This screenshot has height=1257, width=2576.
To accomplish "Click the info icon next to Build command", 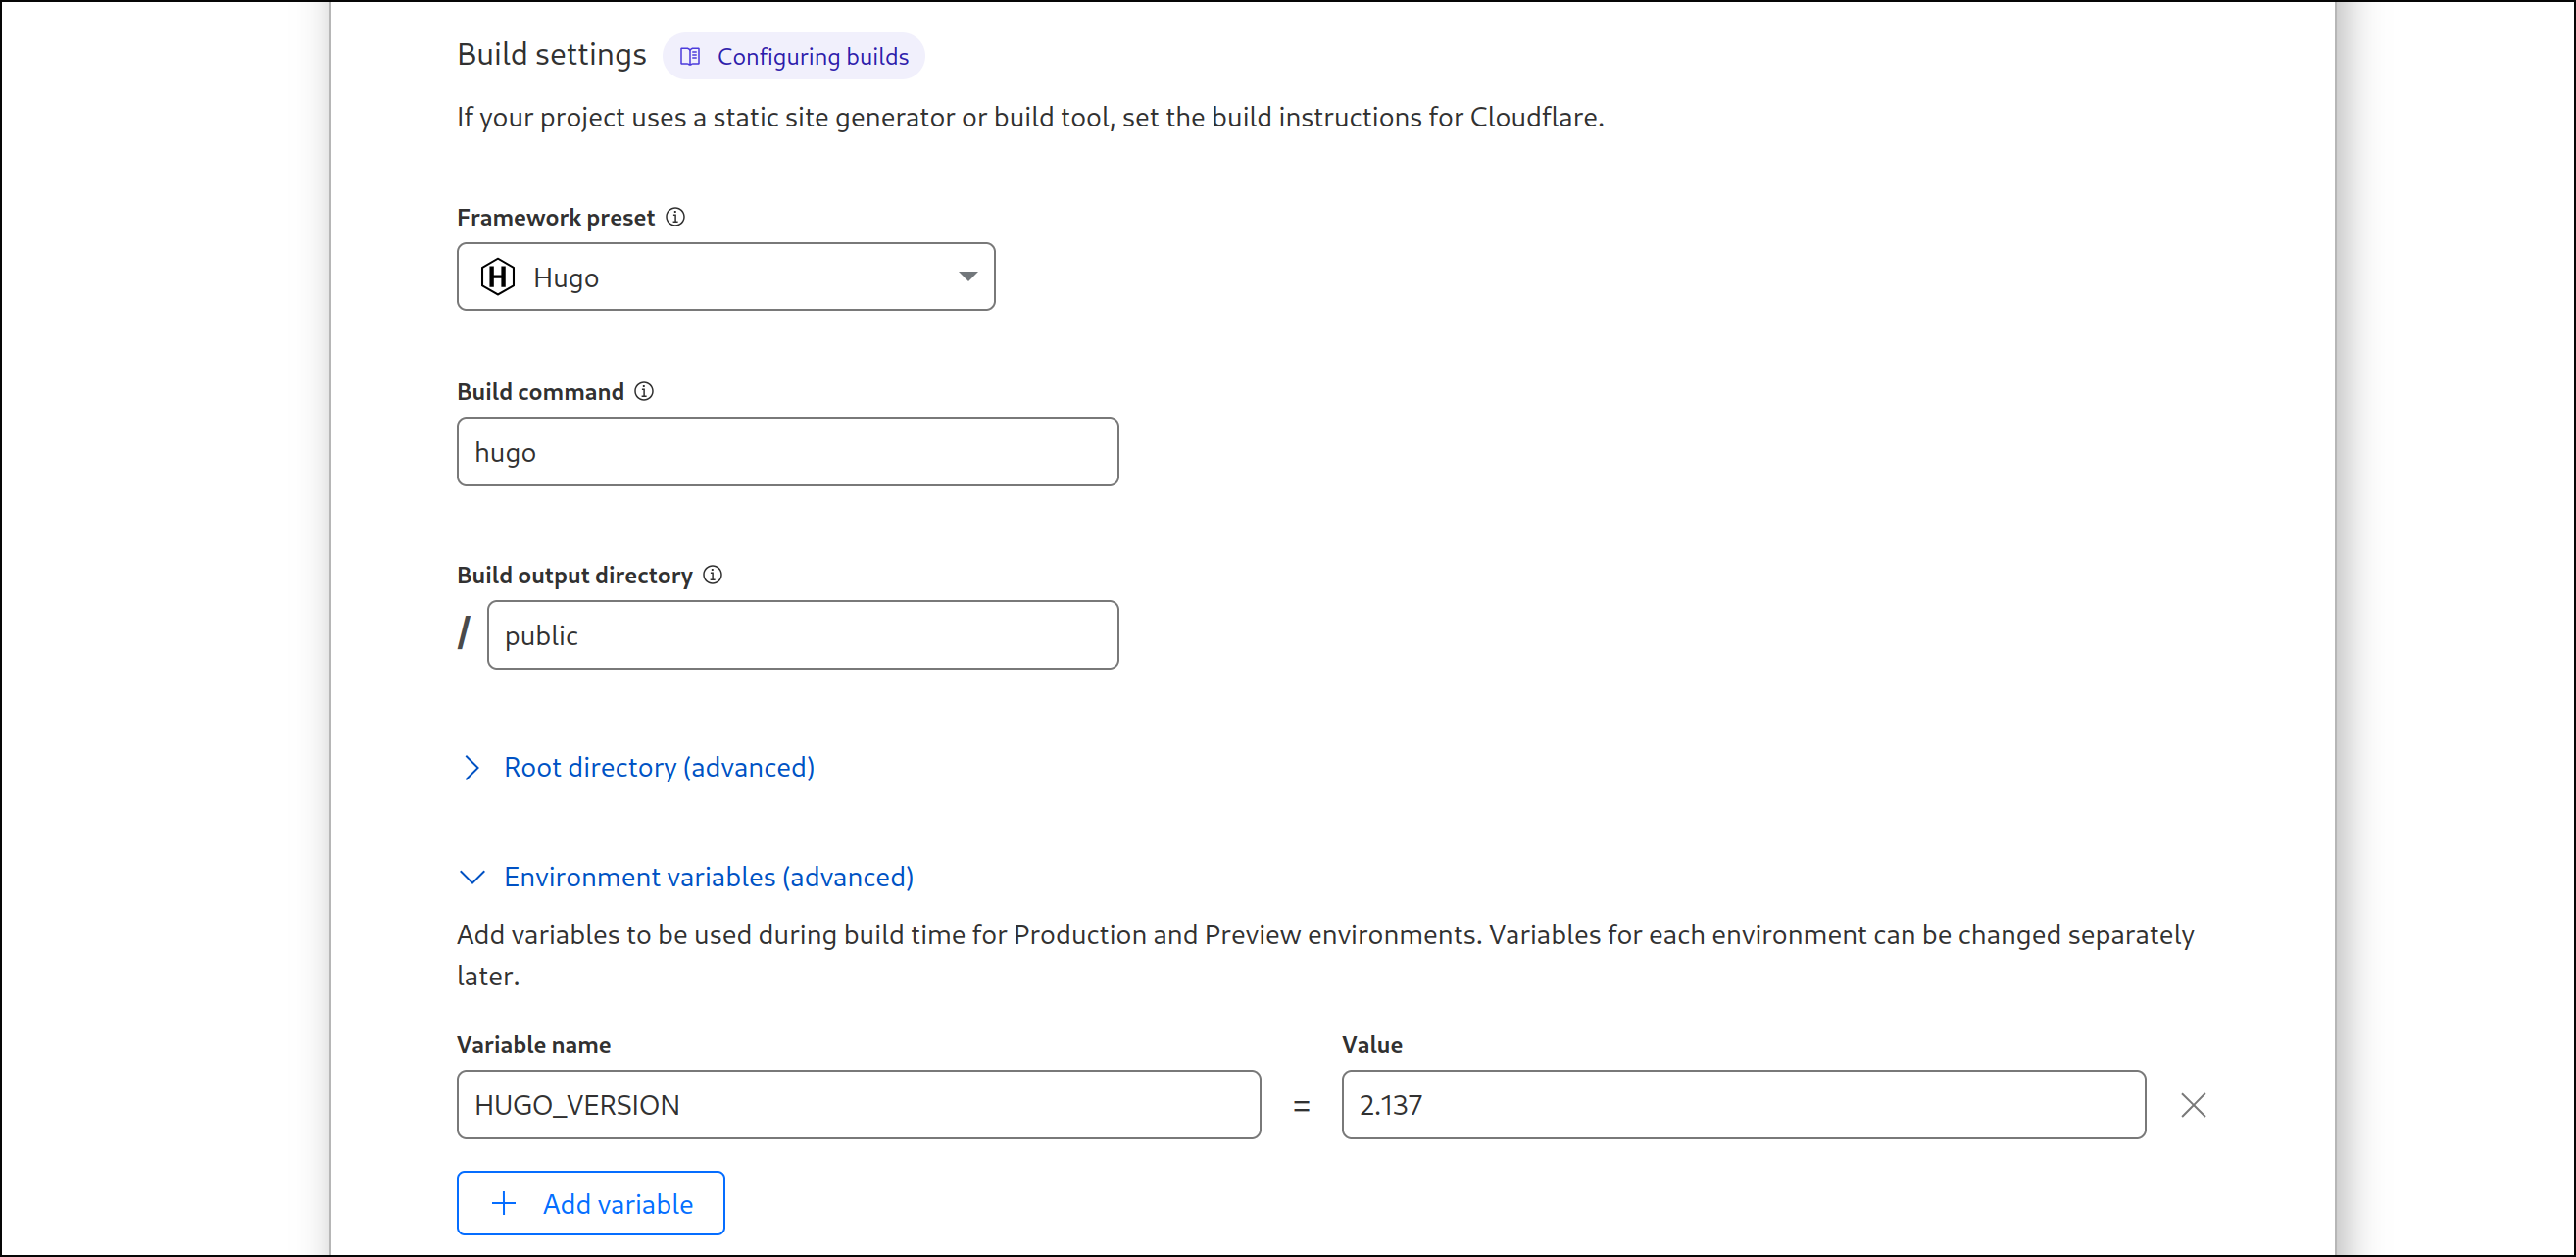I will 645,391.
